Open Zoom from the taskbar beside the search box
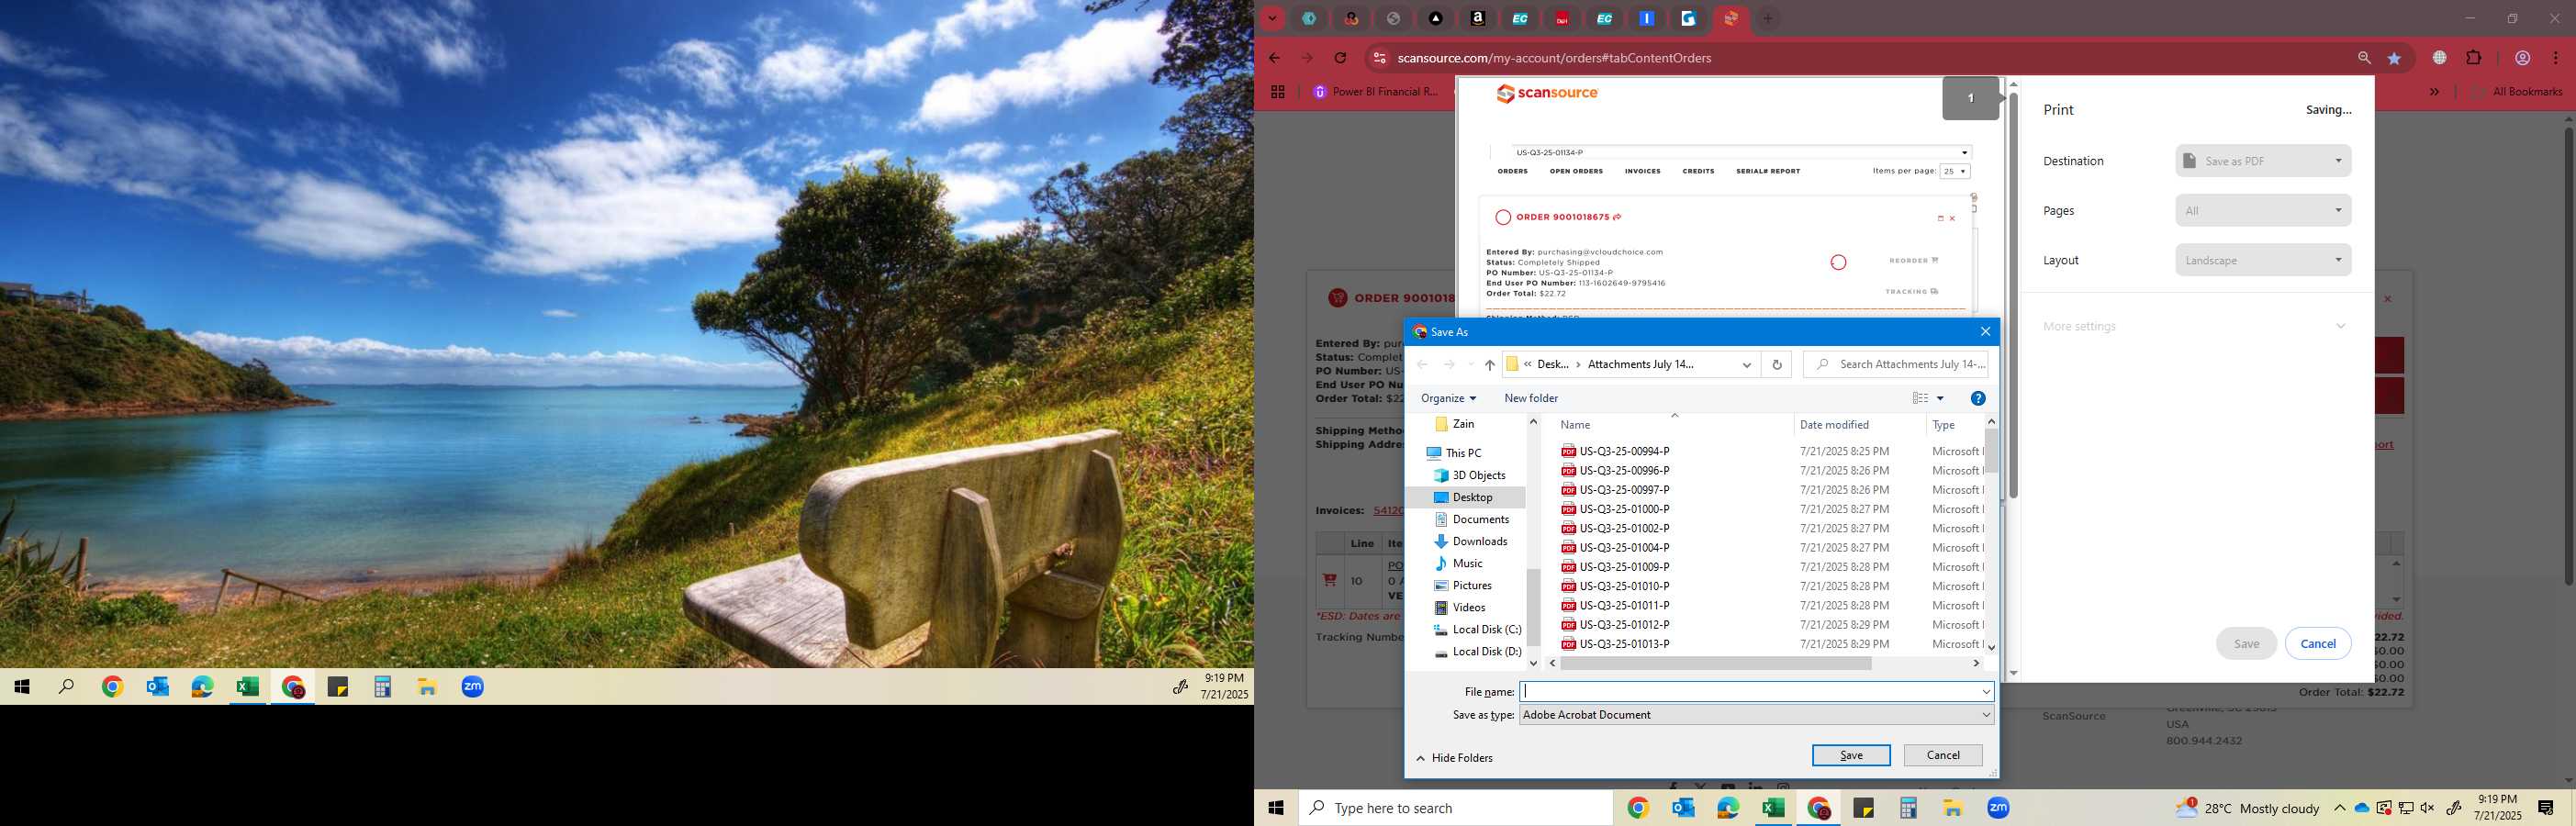The width and height of the screenshot is (2576, 826). [1998, 808]
